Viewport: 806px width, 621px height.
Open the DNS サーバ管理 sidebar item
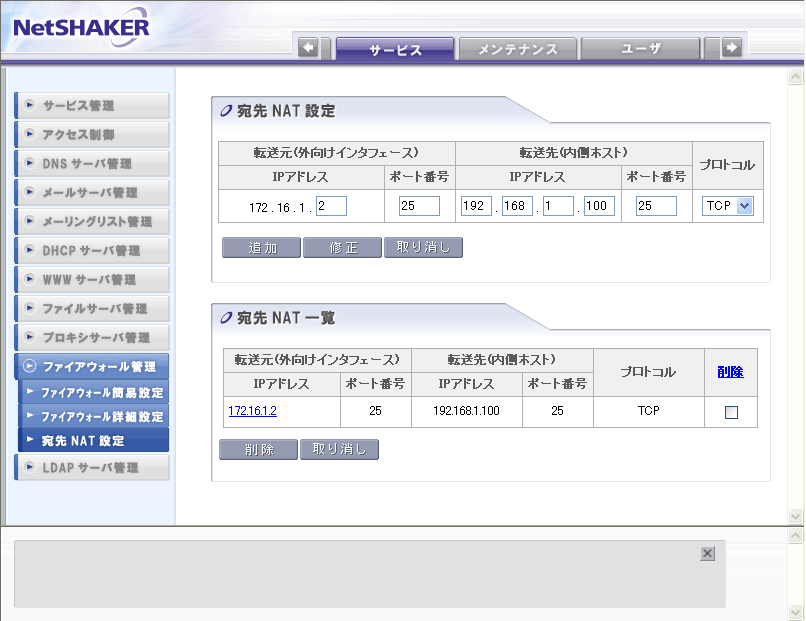click(x=92, y=164)
